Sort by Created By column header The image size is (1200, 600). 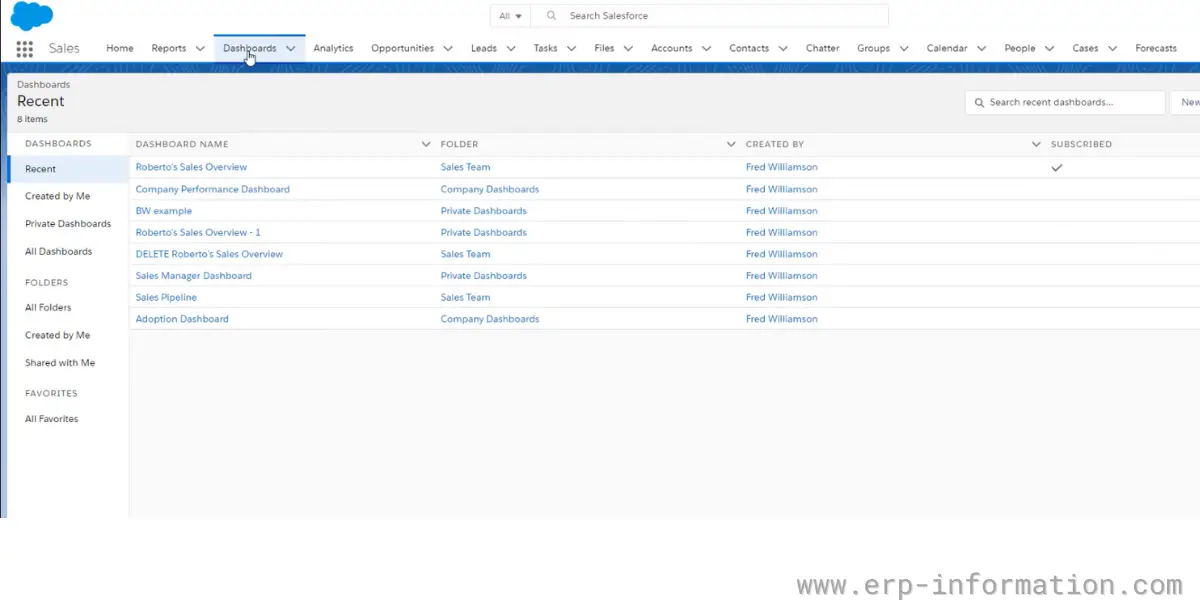tap(775, 144)
